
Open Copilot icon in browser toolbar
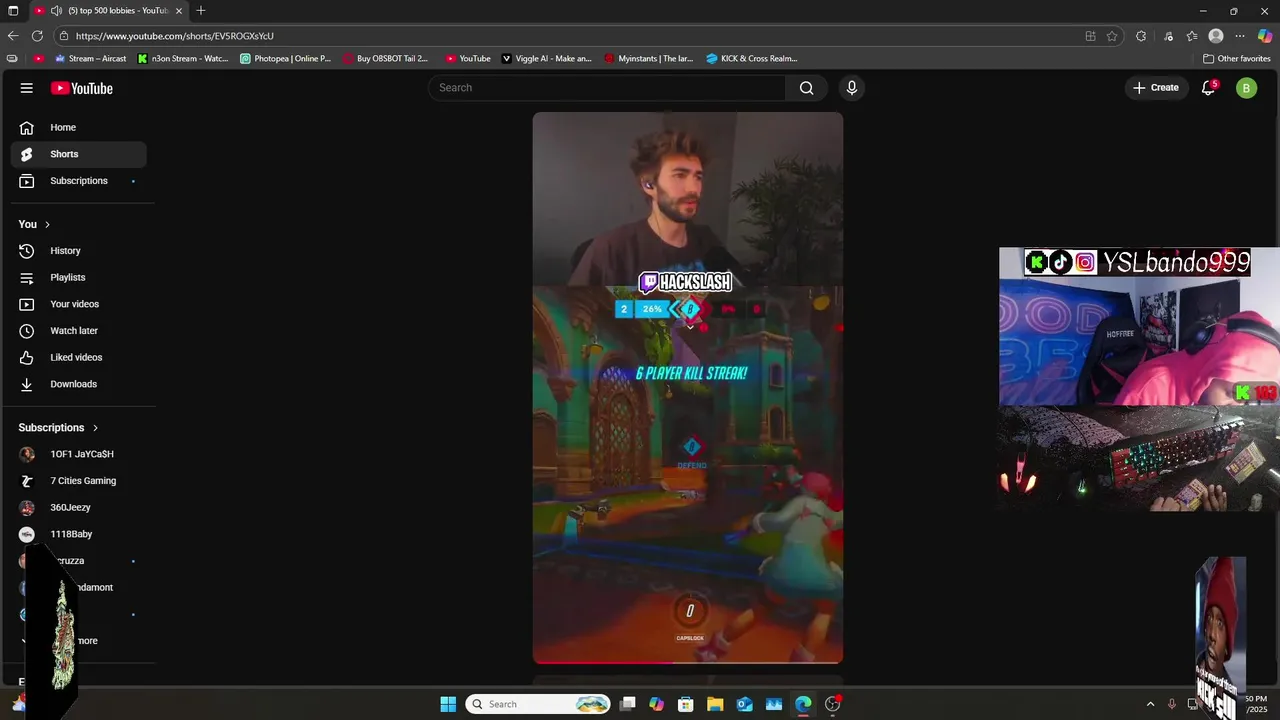[x=1265, y=36]
